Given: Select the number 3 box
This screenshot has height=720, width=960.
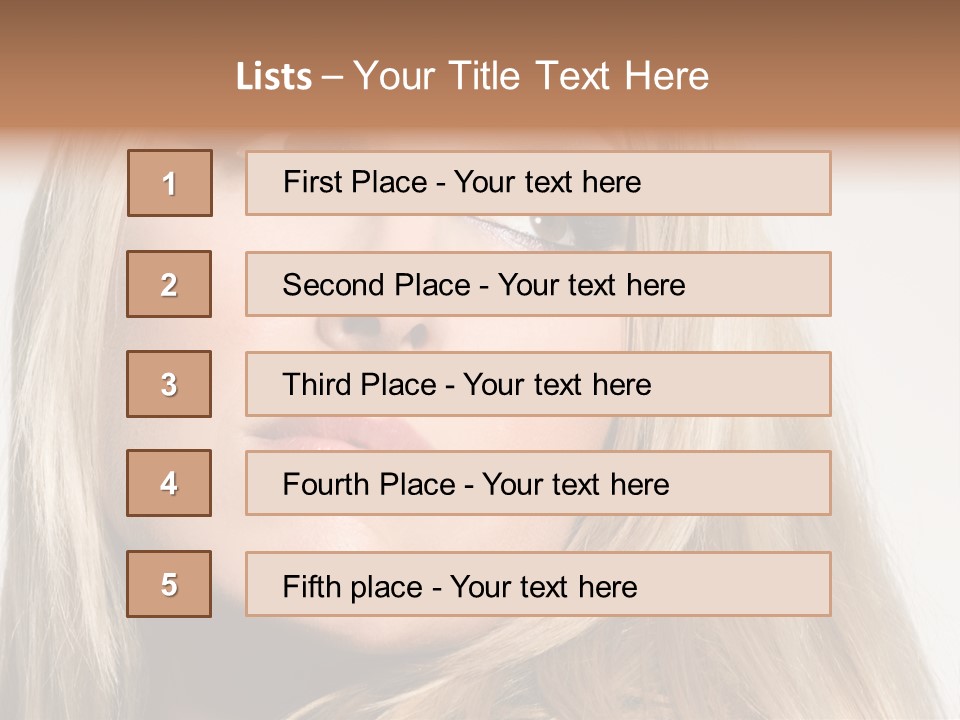Looking at the screenshot, I should [169, 384].
